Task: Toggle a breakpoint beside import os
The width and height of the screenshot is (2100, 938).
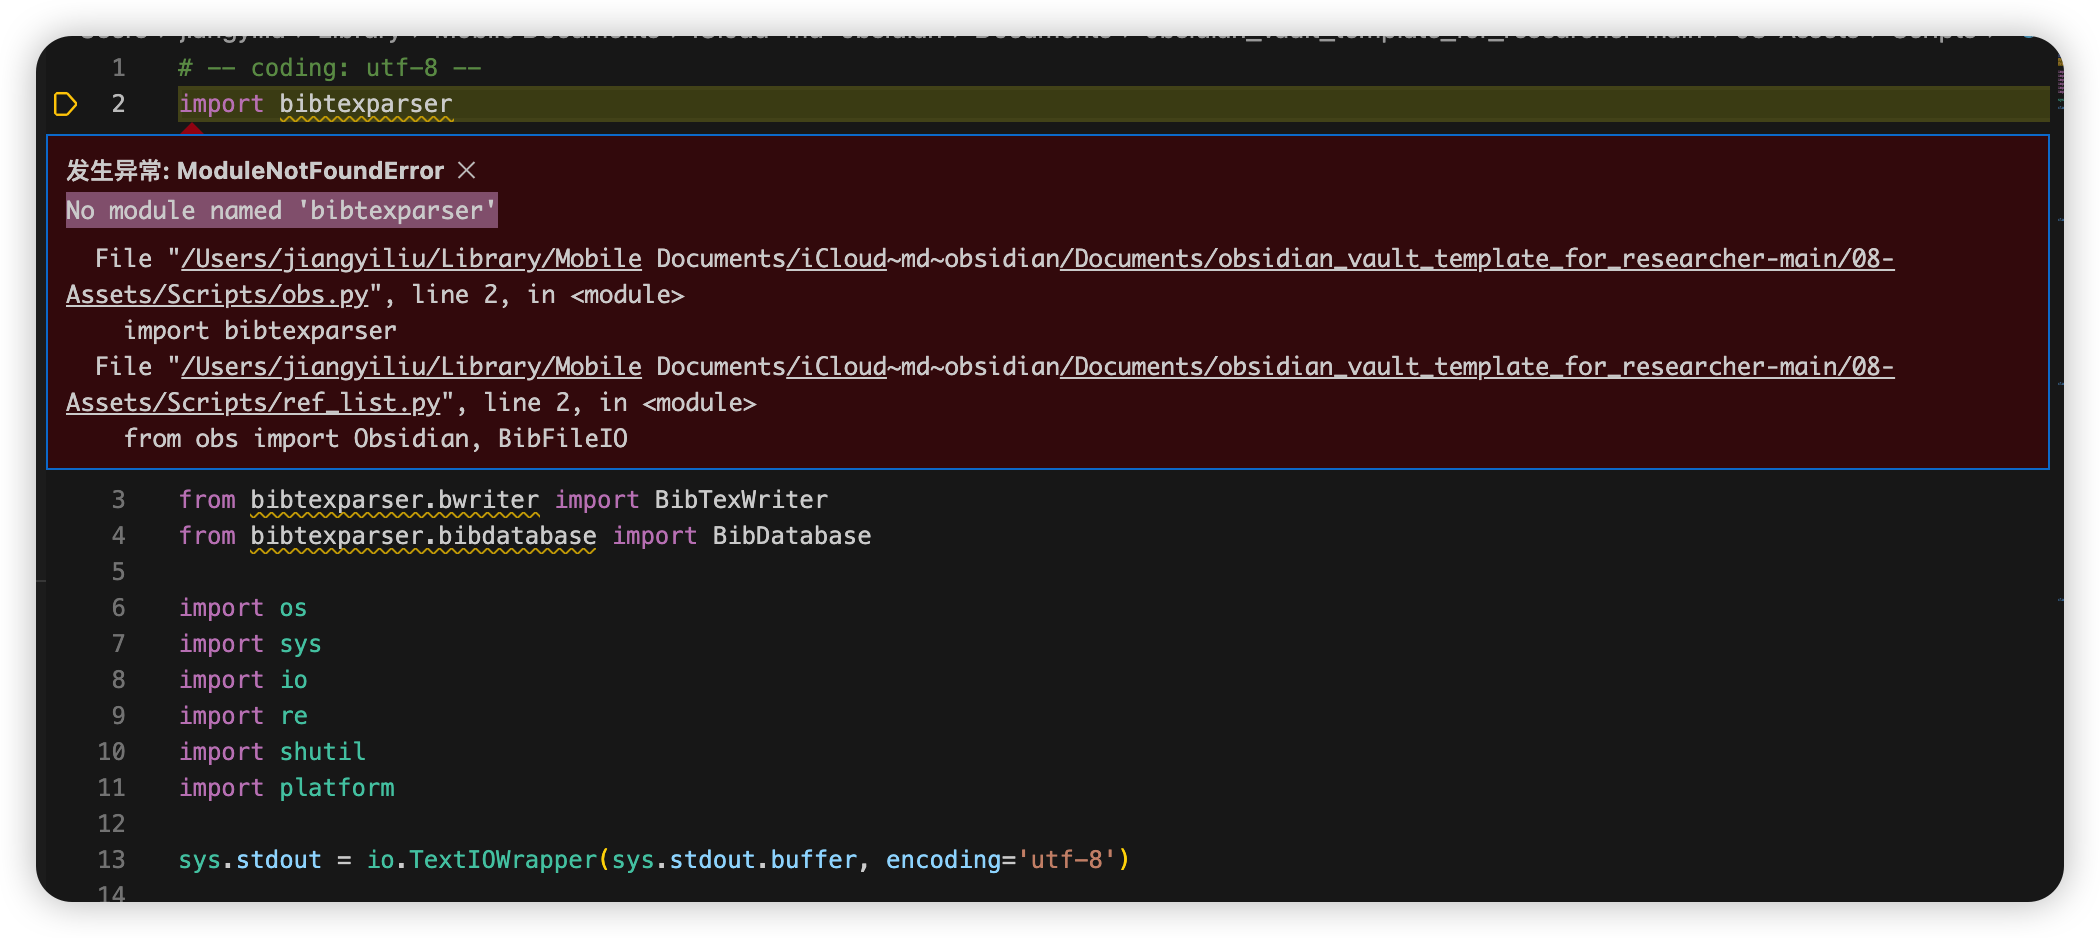Action: (x=68, y=607)
